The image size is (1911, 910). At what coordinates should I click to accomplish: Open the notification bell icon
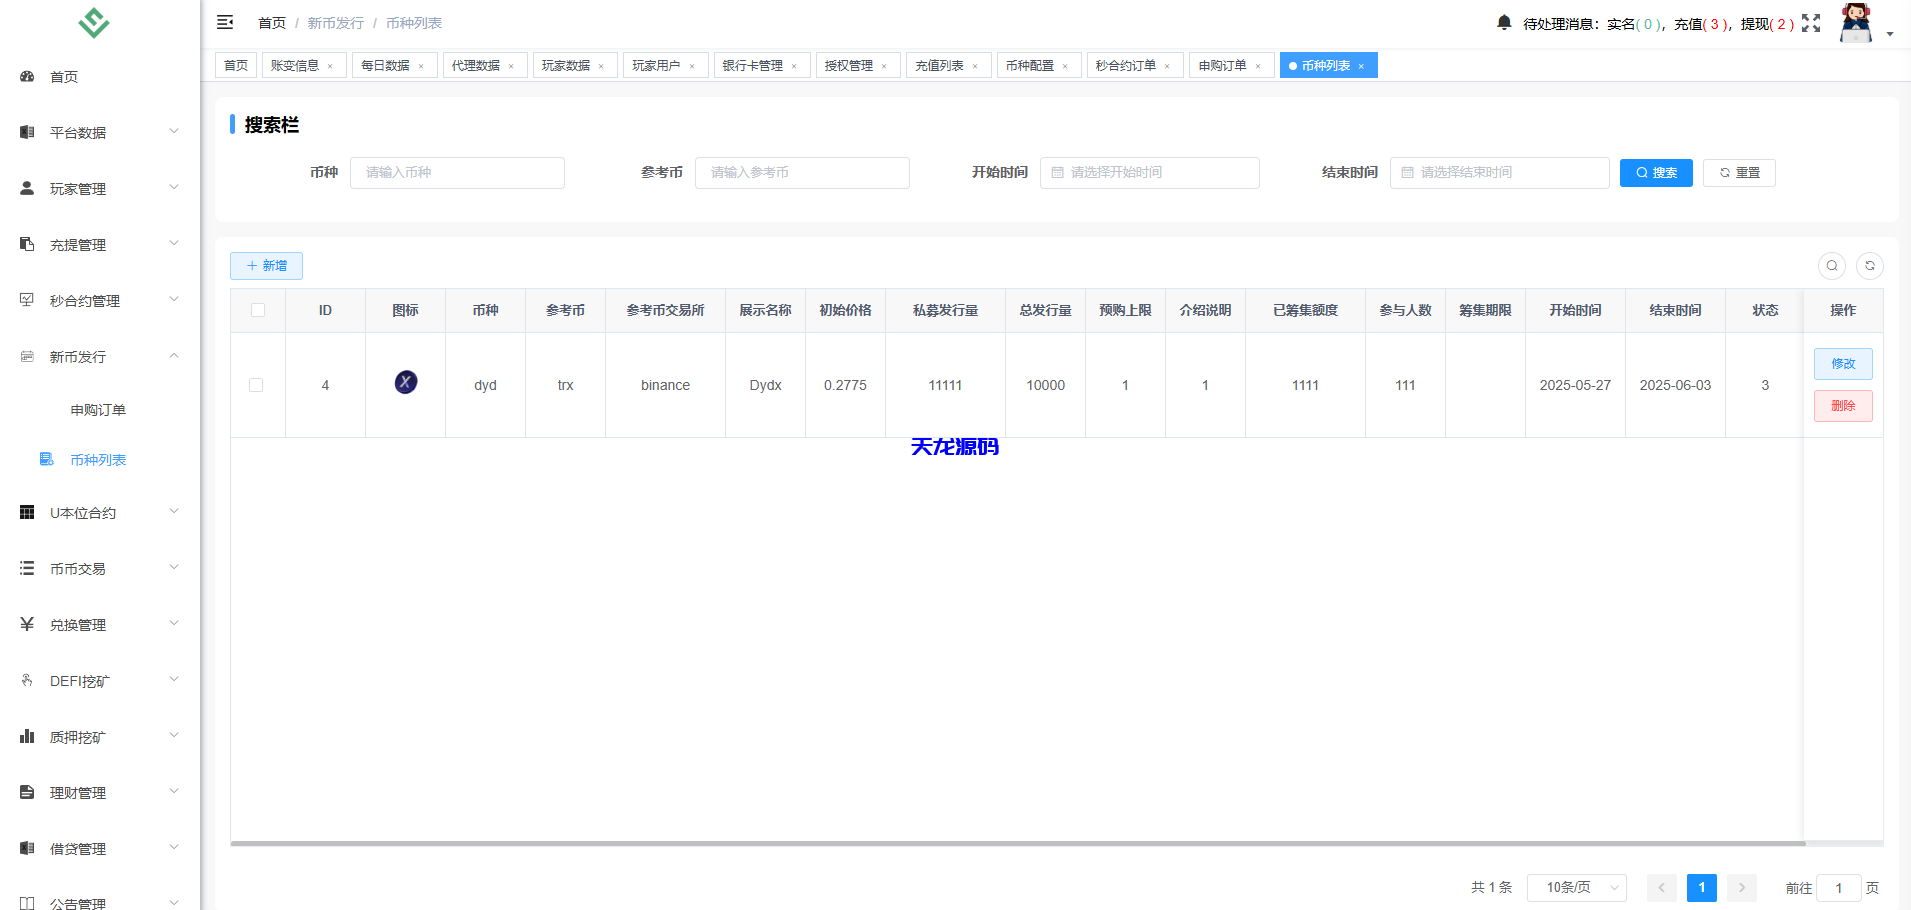pyautogui.click(x=1504, y=22)
